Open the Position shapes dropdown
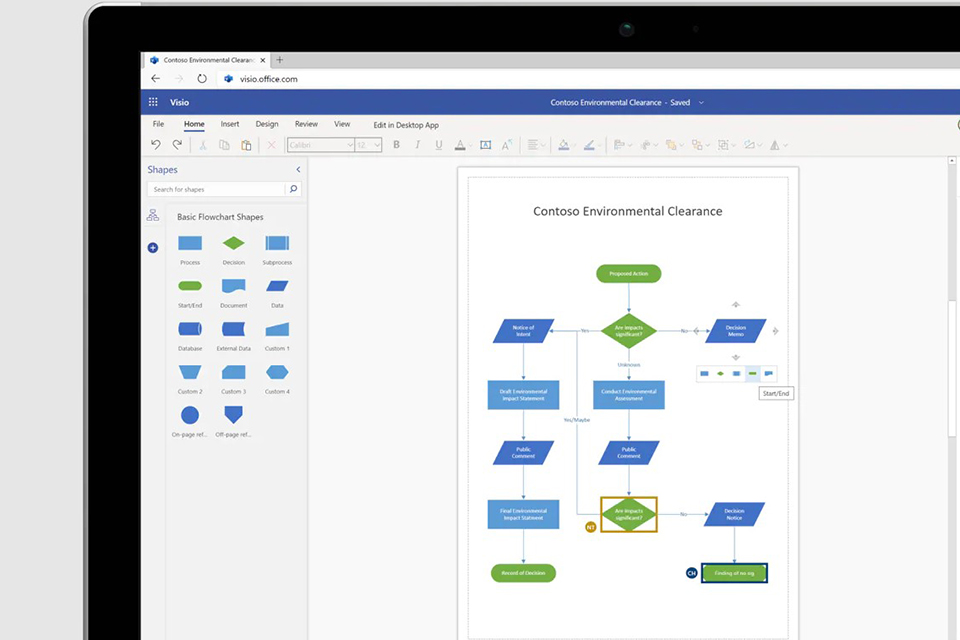 tap(649, 145)
